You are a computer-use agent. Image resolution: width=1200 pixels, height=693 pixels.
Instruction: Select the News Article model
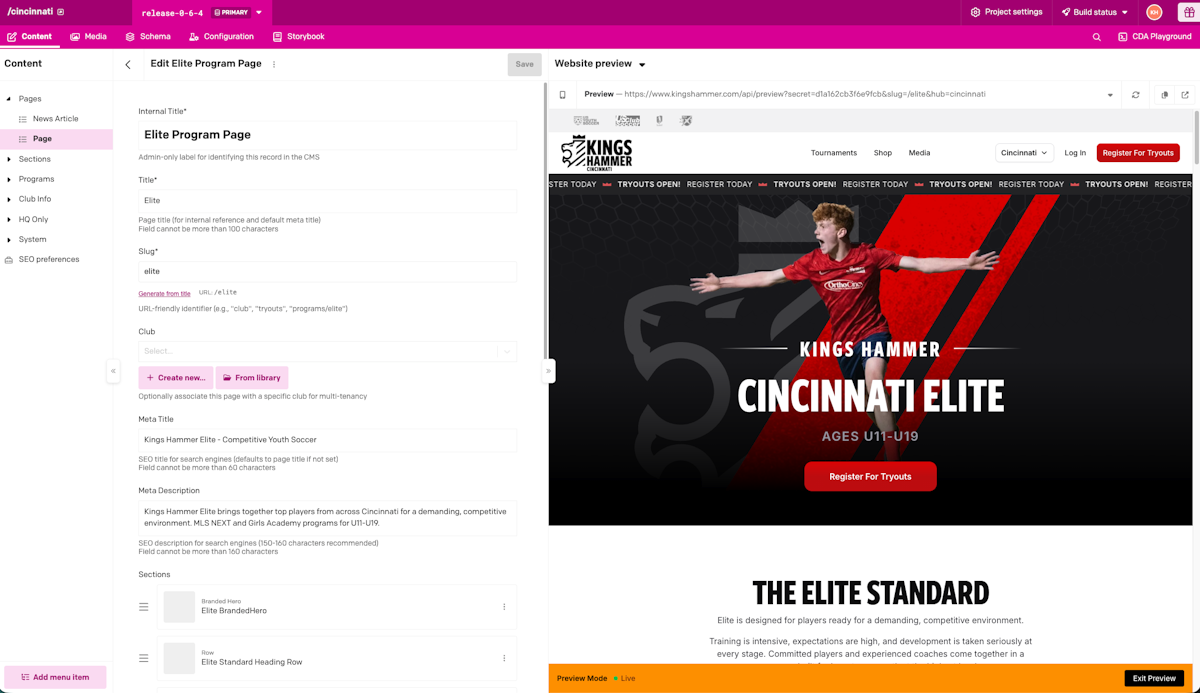[55, 119]
